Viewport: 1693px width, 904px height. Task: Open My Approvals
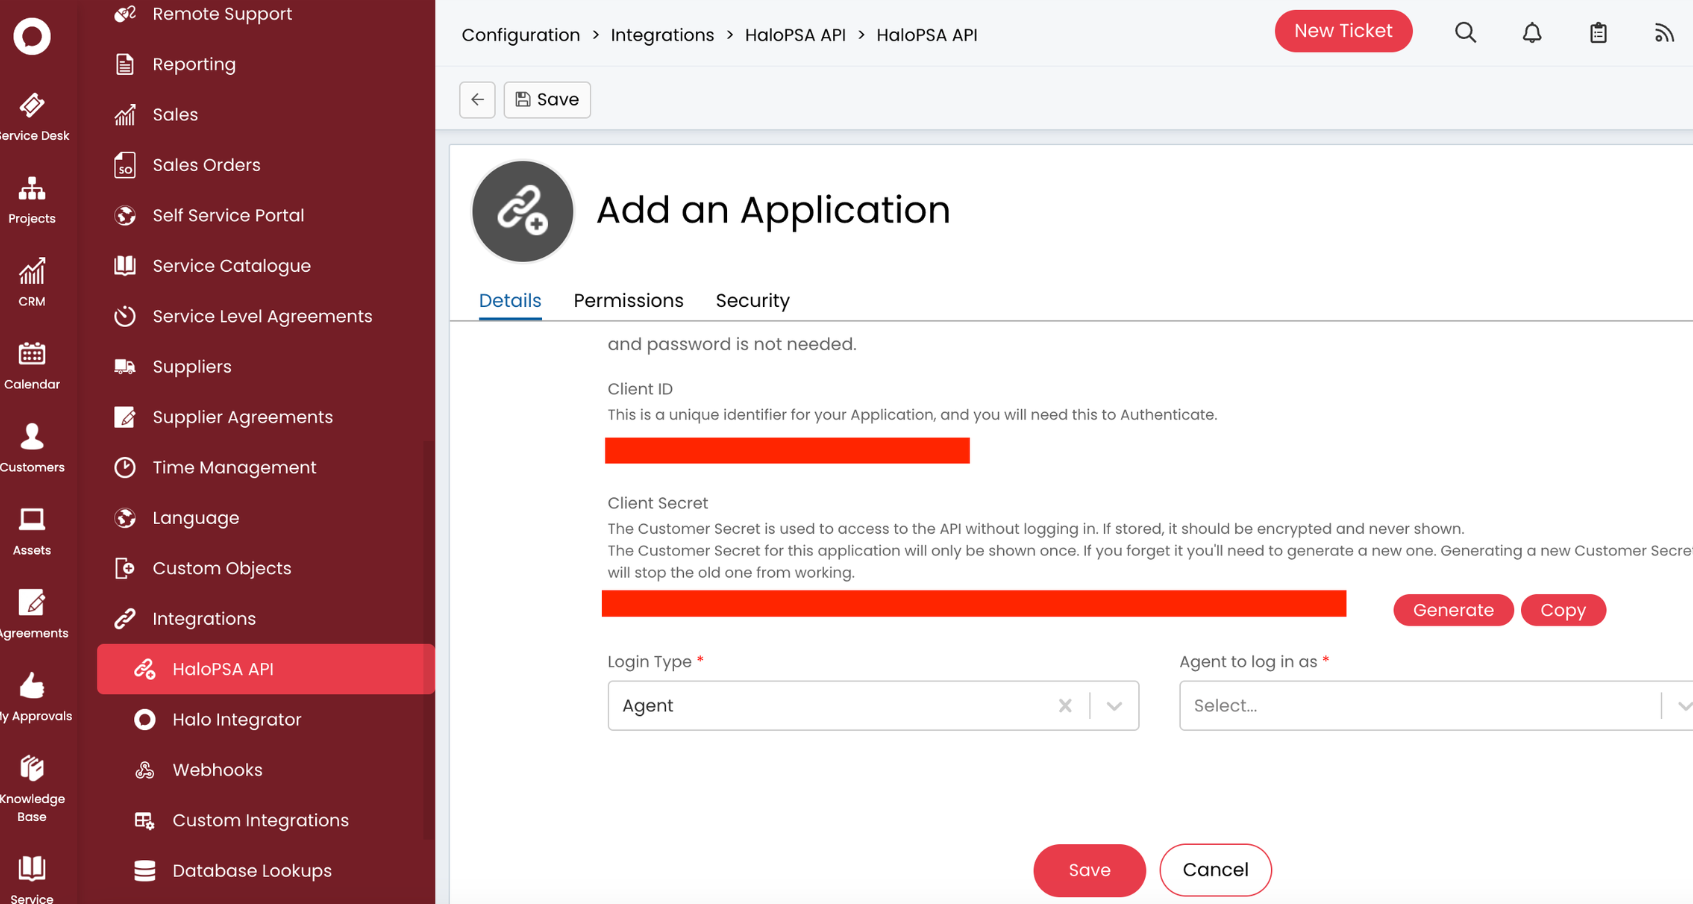click(x=33, y=696)
